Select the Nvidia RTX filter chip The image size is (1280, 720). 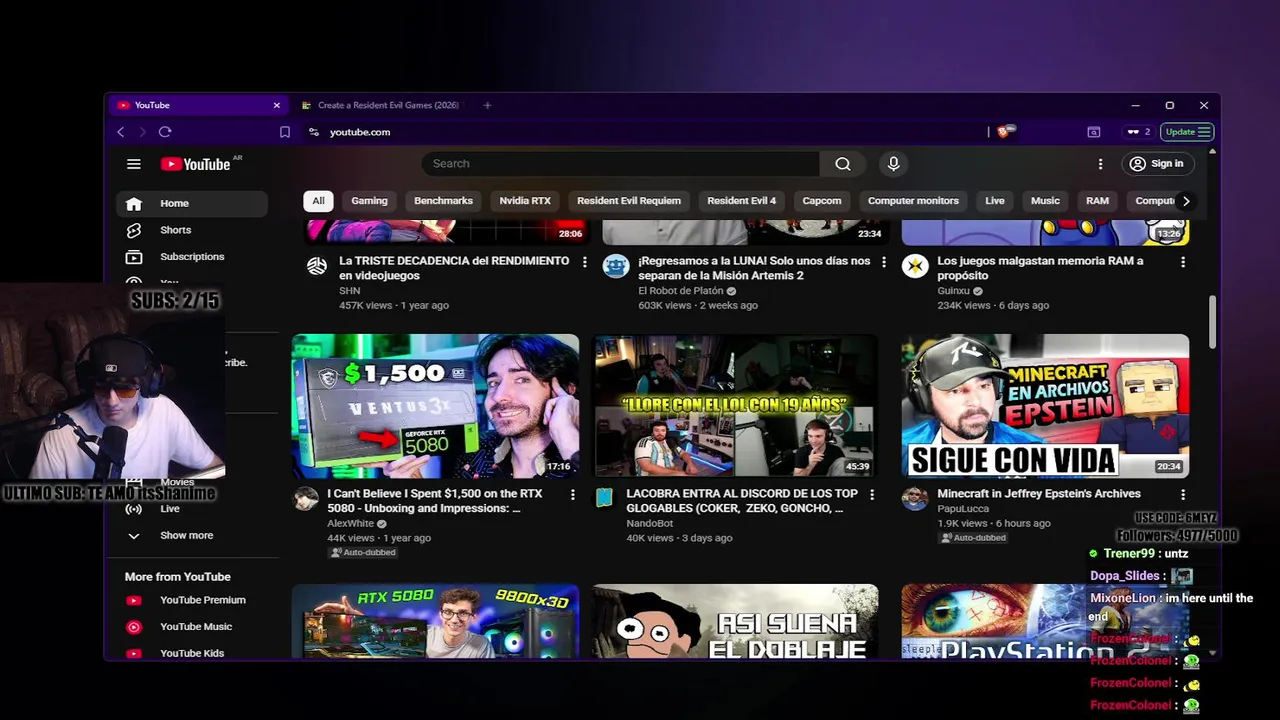525,201
